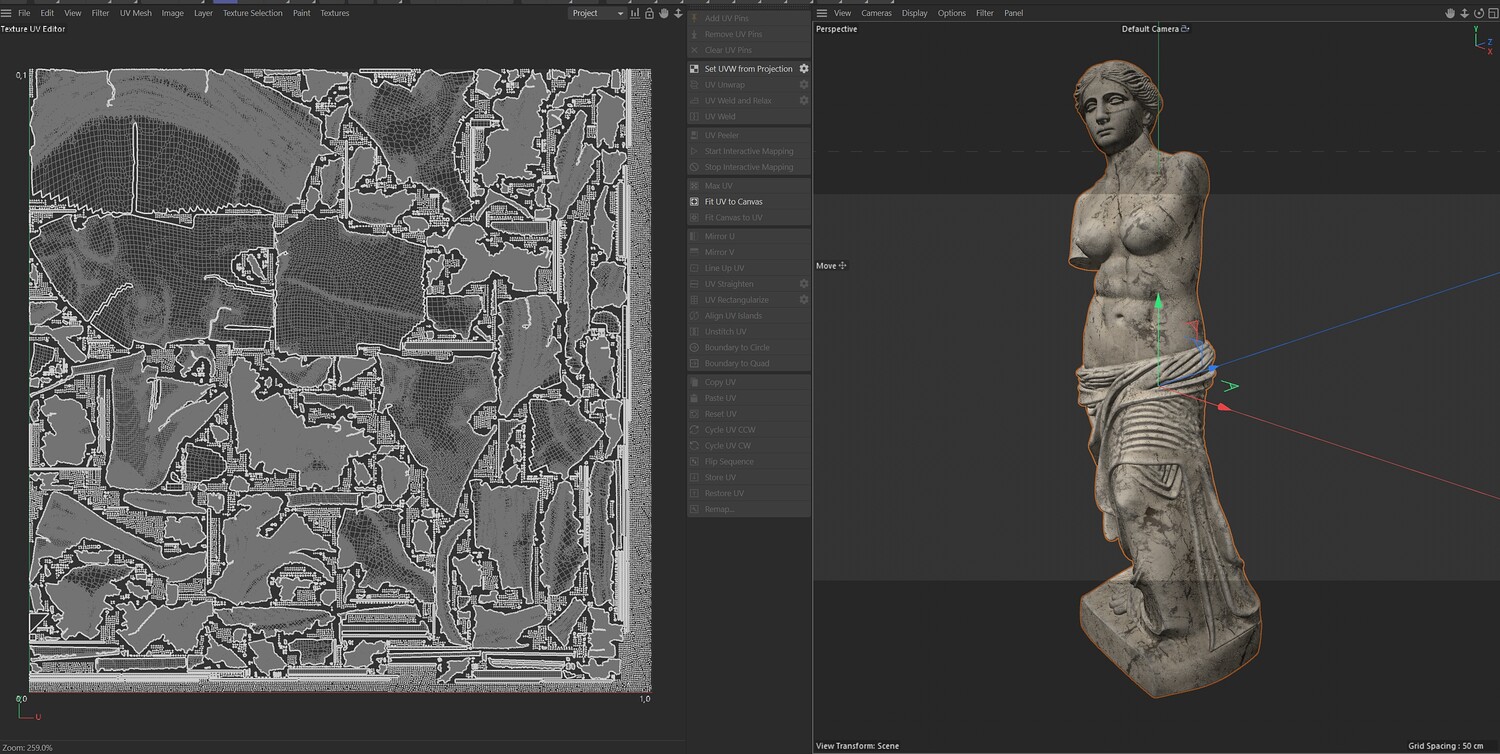1500x754 pixels.
Task: Open Set UVW from Projection settings gear
Action: pos(803,69)
